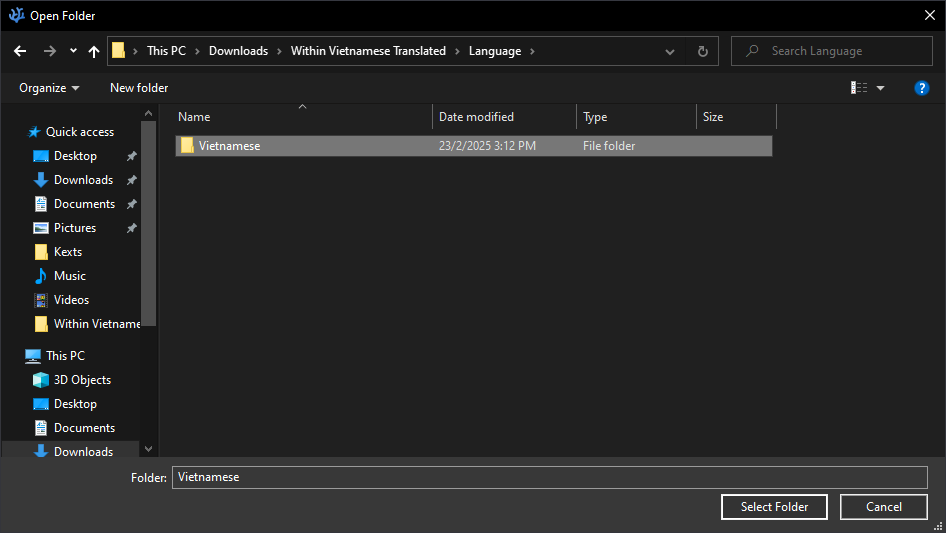Create a New folder
Viewport: 946px width, 533px height.
point(139,88)
